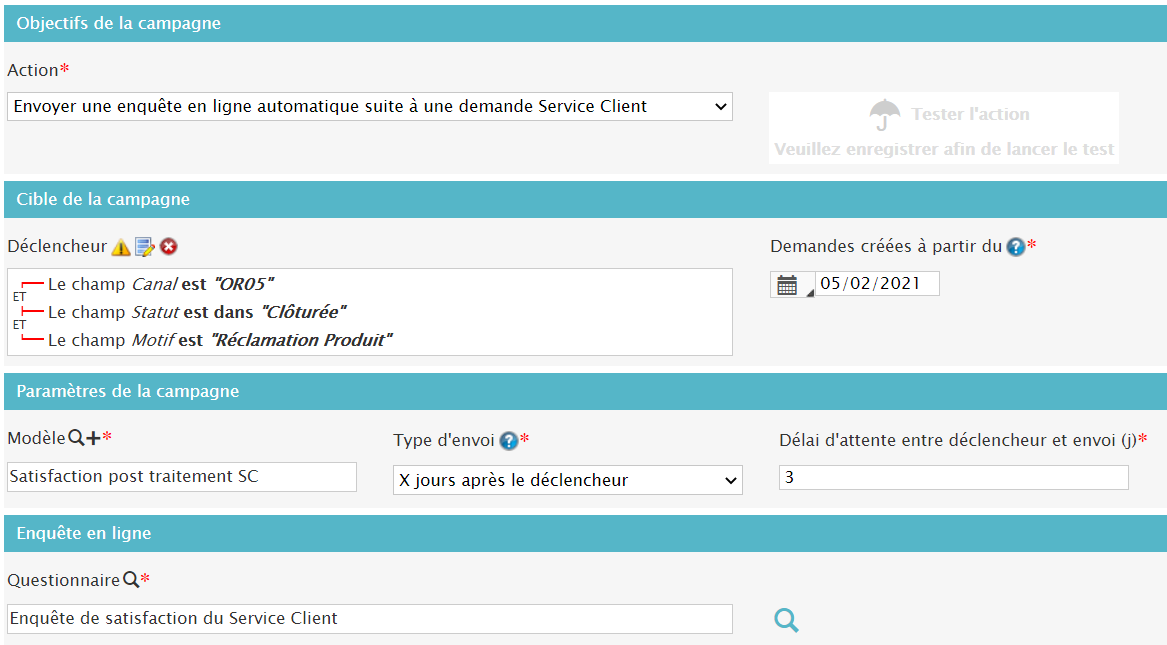Preview the questionnaire with the large teal magnifier
Screen dimensions: 1167x645
tap(787, 620)
